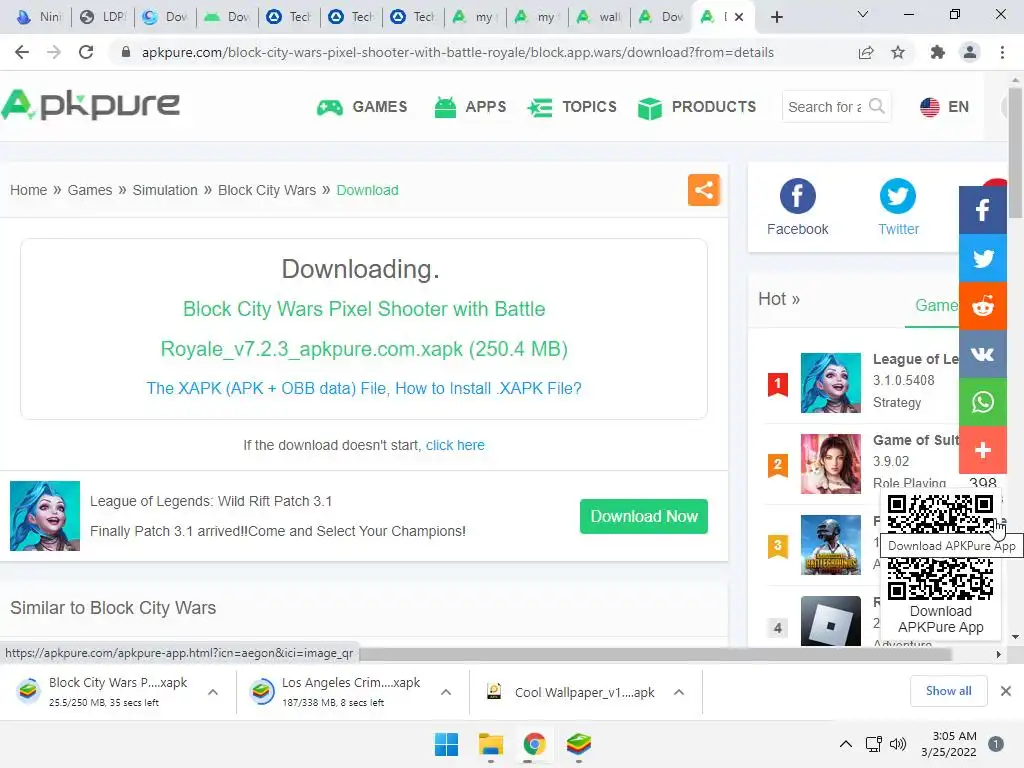Open BlueStacks from the taskbar
Viewport: 1024px width, 768px height.
[578, 744]
